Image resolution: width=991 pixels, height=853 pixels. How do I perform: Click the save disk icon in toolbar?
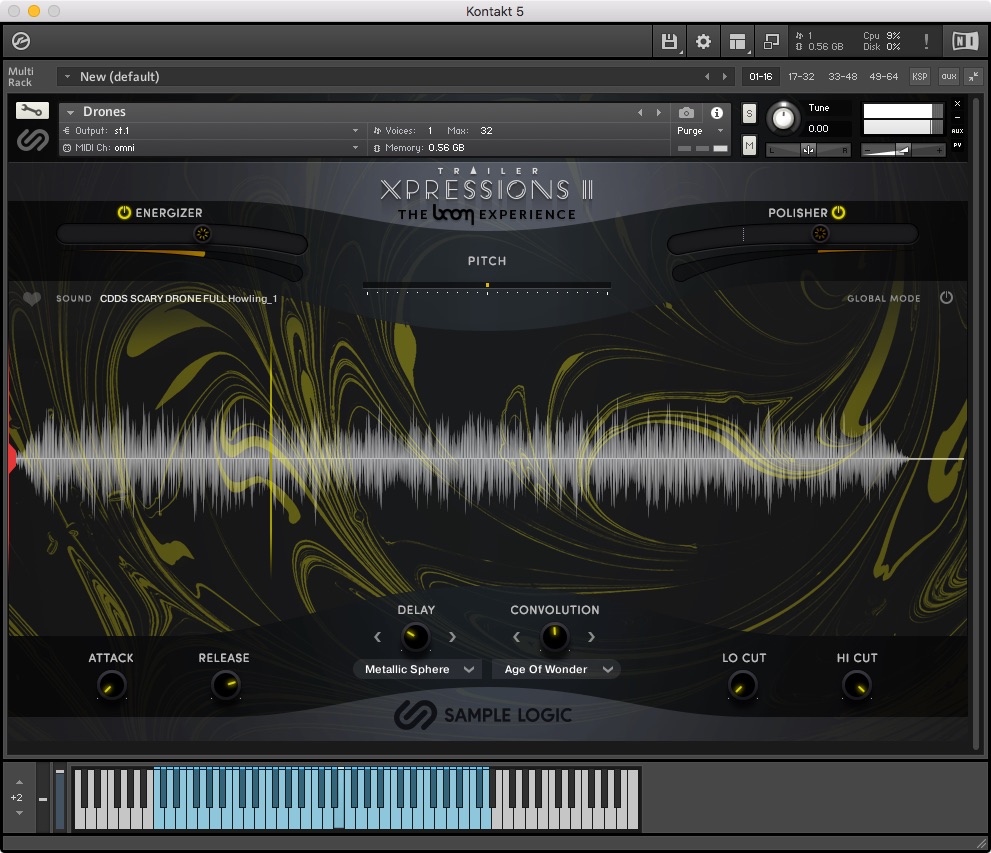click(669, 42)
